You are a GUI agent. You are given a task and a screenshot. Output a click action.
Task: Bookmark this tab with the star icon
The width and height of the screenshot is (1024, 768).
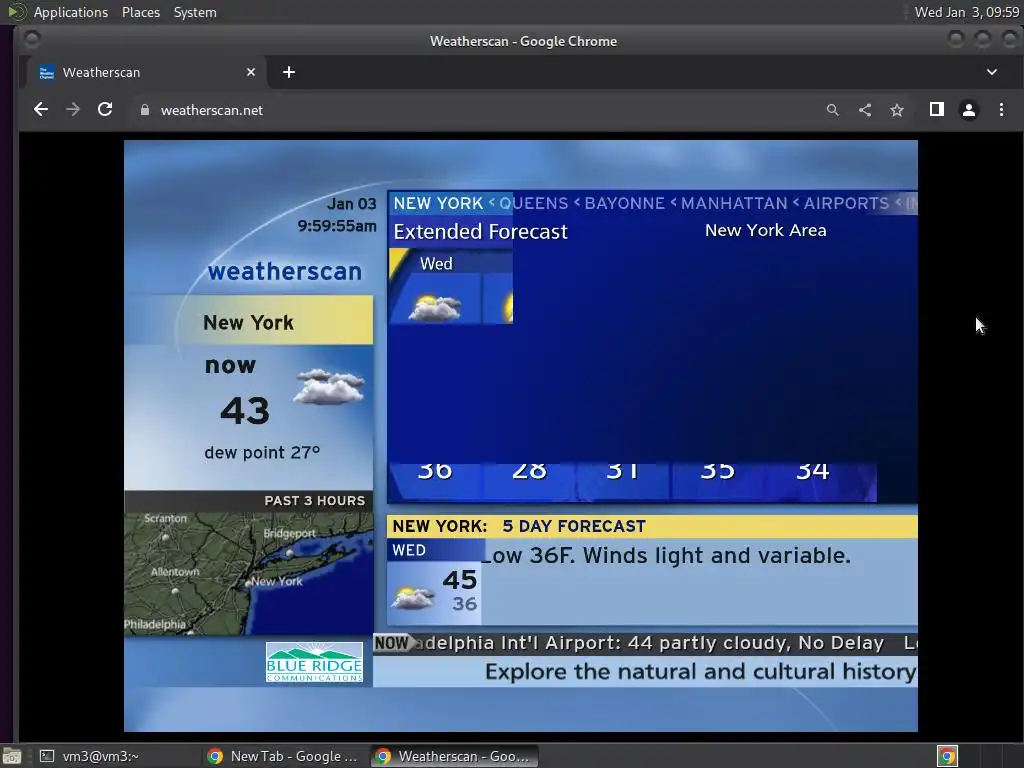(x=897, y=110)
